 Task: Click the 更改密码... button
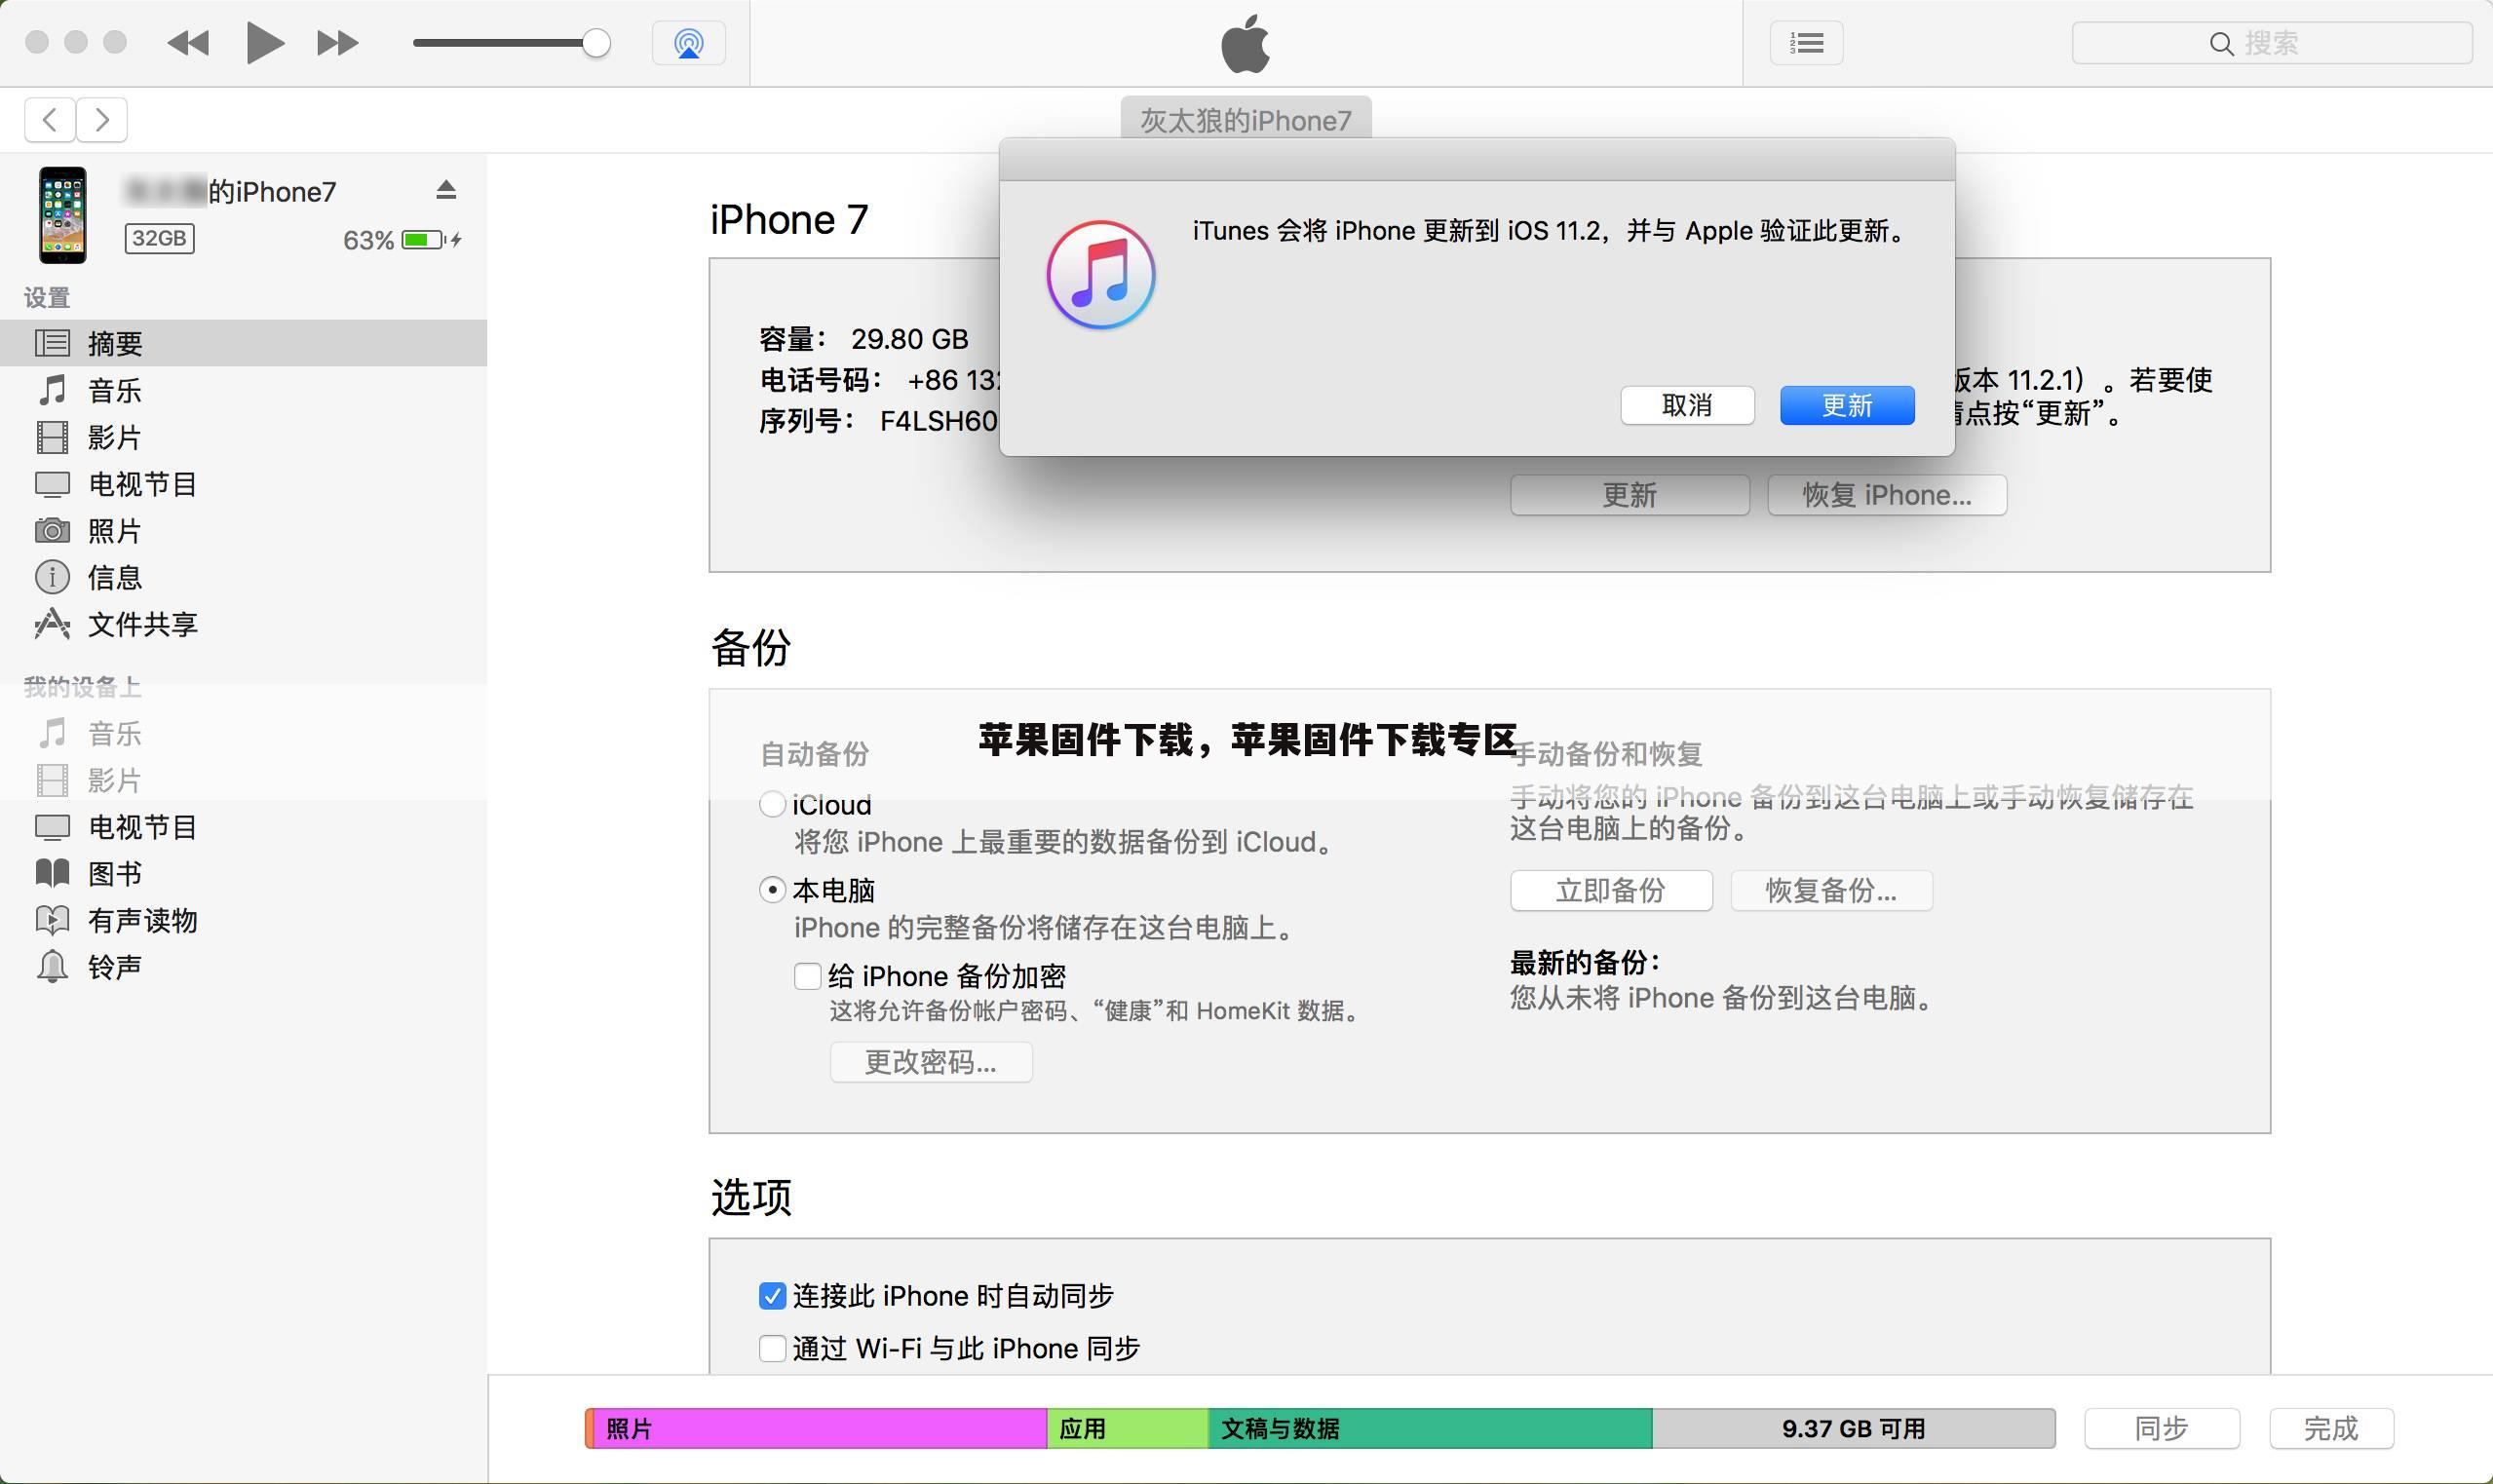click(x=931, y=1062)
